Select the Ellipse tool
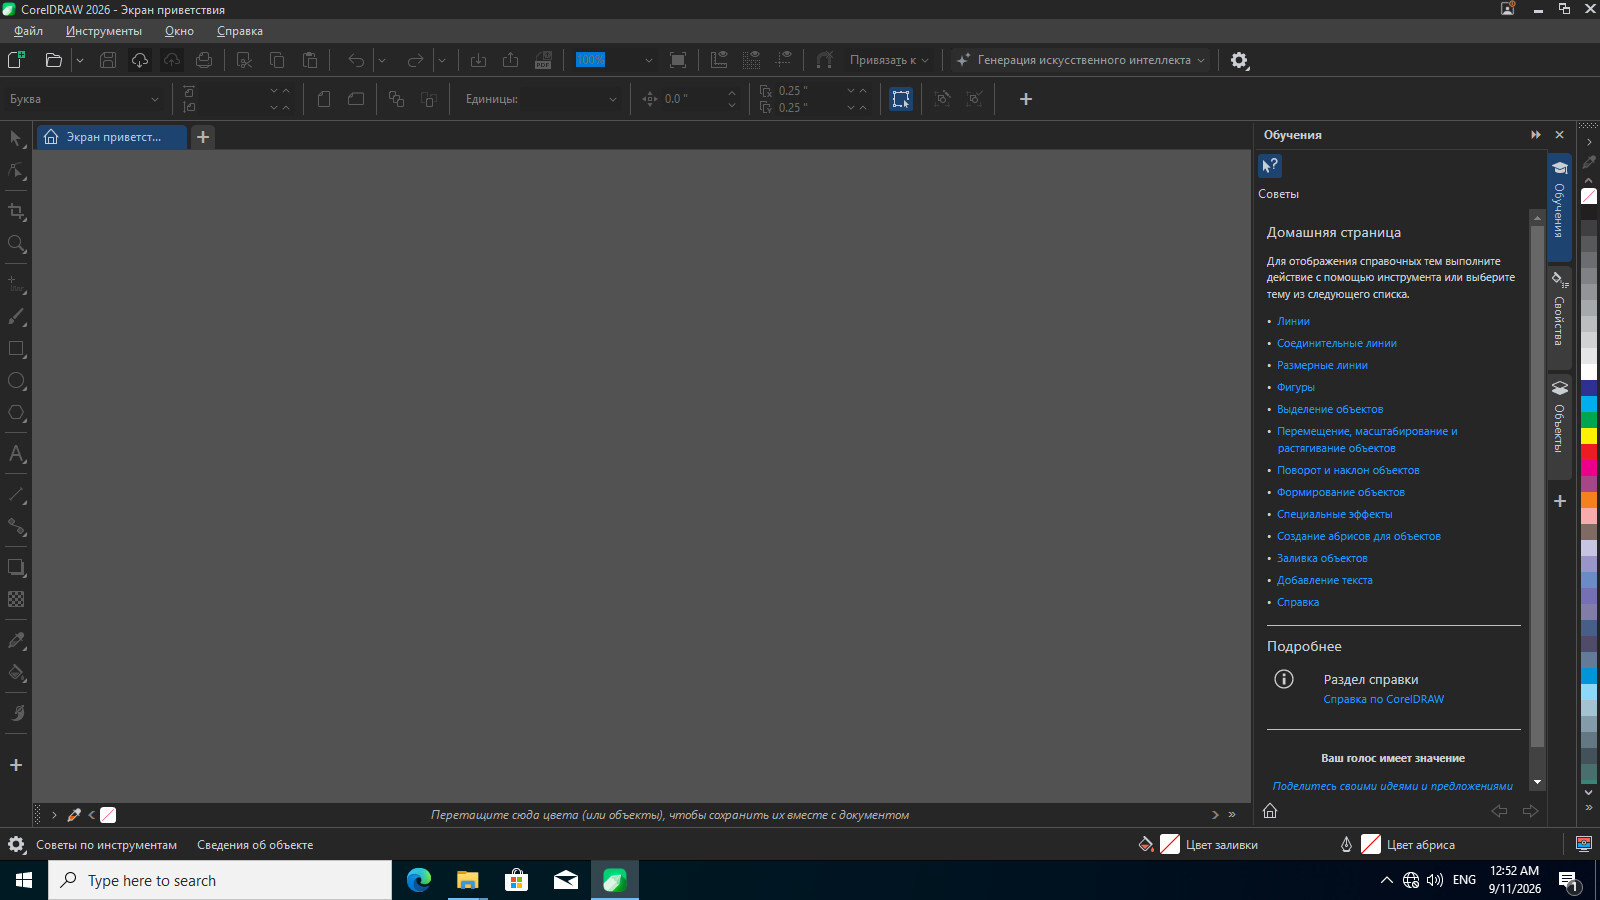The height and width of the screenshot is (900, 1600). (x=16, y=381)
